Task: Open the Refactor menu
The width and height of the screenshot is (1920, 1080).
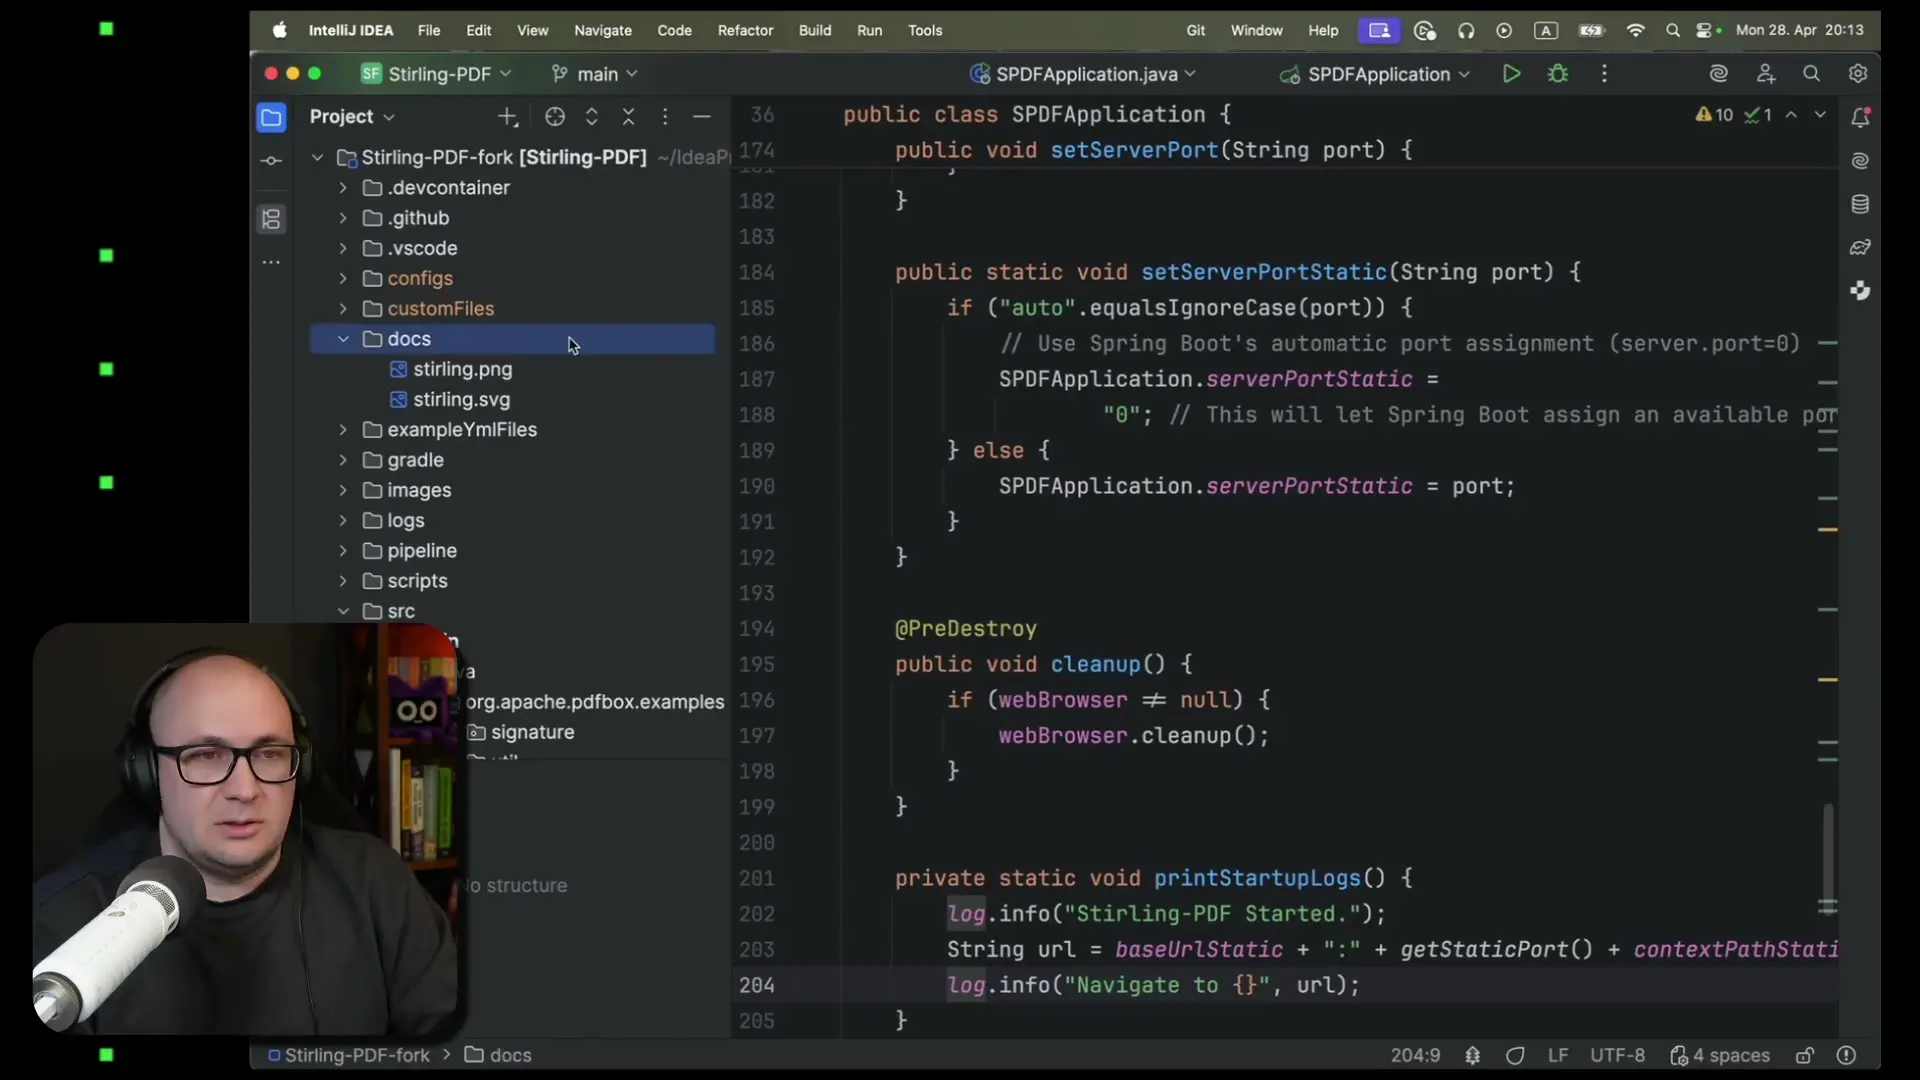Action: pos(745,31)
